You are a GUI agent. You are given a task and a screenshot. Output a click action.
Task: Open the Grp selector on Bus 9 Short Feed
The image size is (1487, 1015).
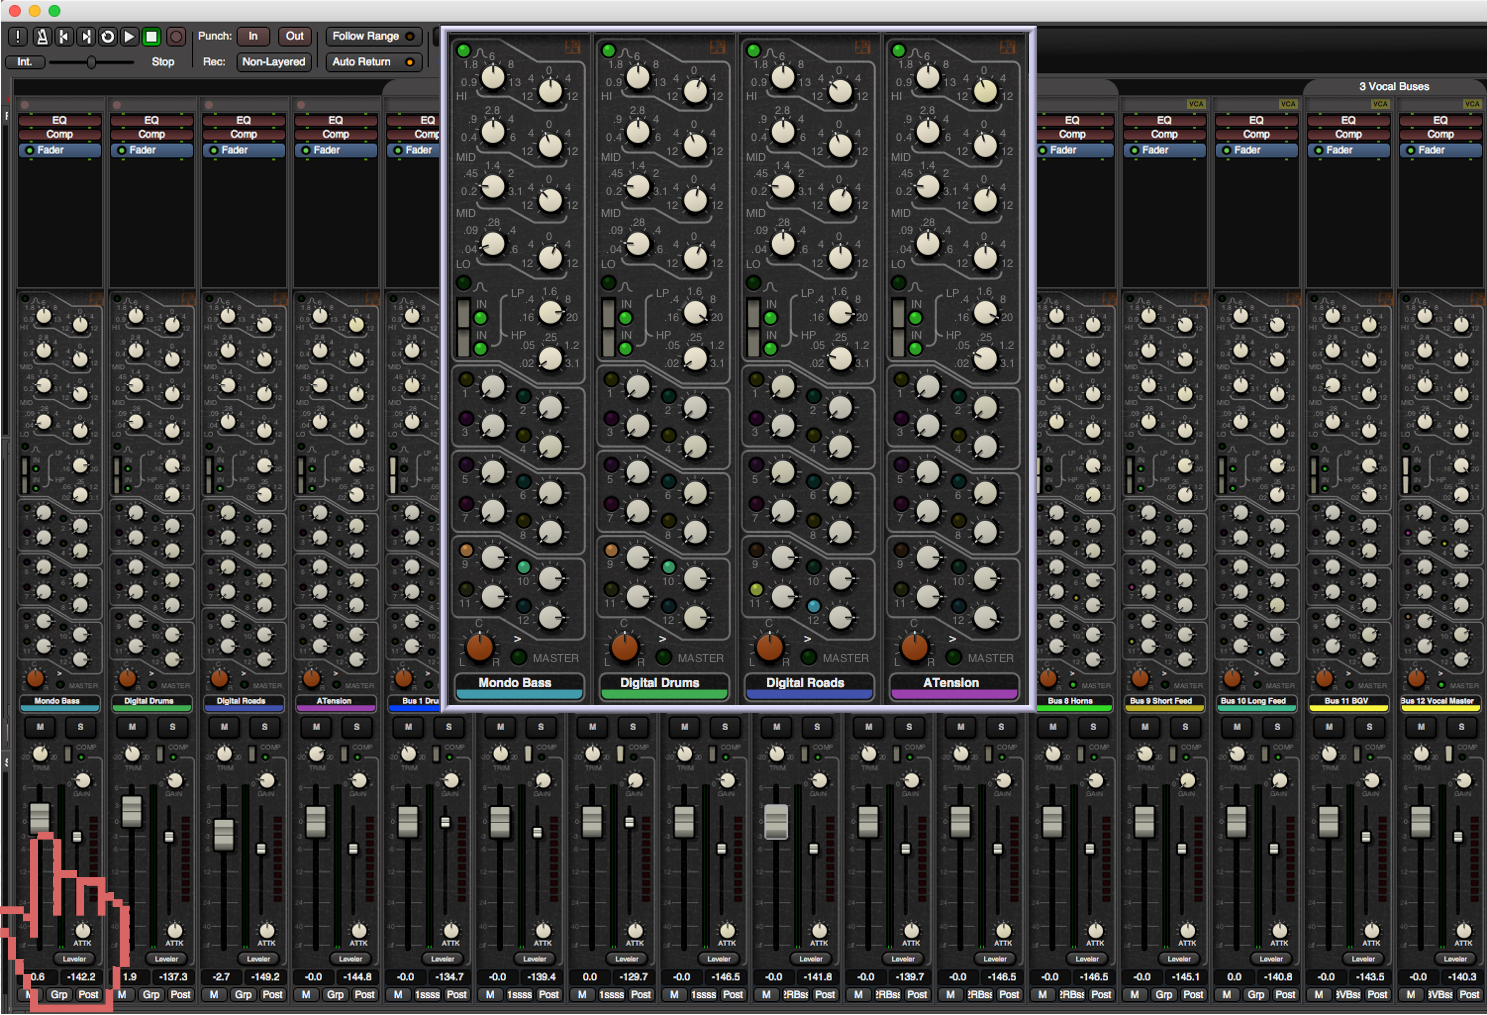(x=1164, y=995)
